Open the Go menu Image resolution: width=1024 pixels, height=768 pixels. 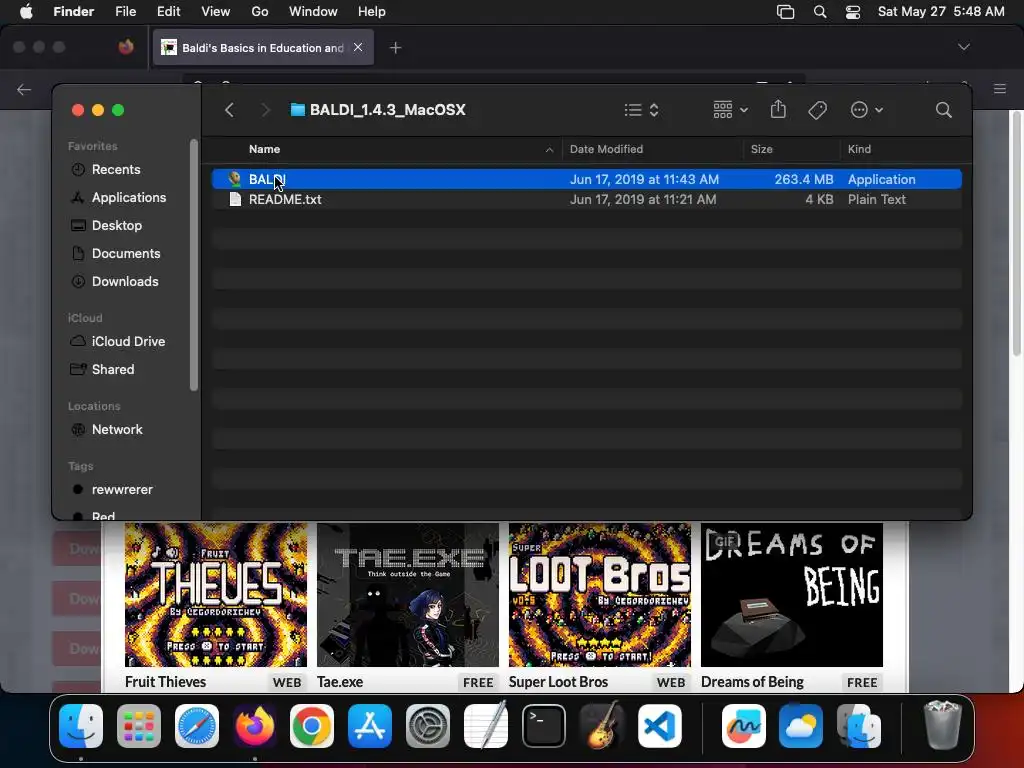(260, 12)
